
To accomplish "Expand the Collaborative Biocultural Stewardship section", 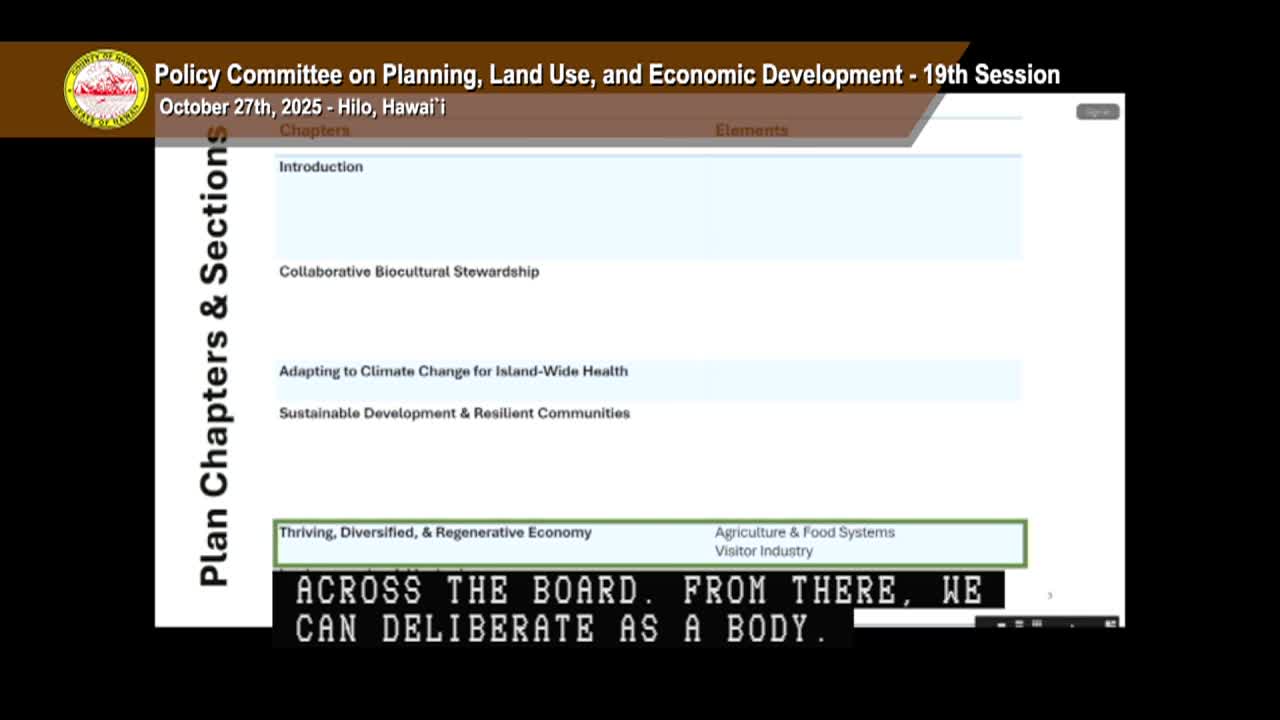I will 409,271.
